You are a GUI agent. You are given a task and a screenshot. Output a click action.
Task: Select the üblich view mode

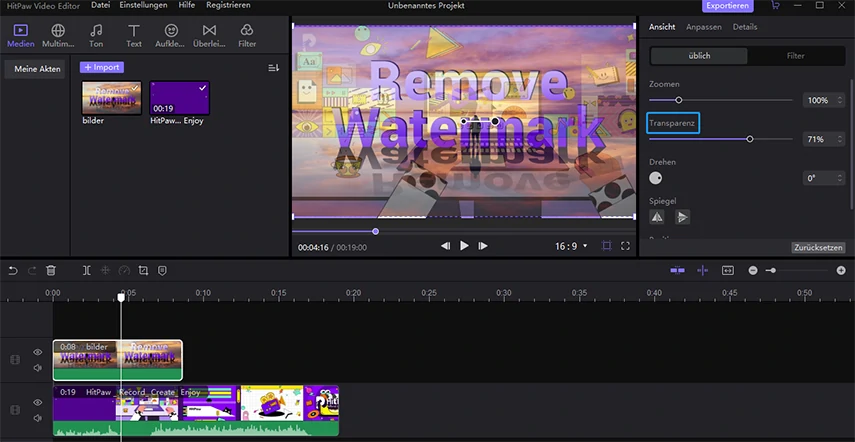699,56
